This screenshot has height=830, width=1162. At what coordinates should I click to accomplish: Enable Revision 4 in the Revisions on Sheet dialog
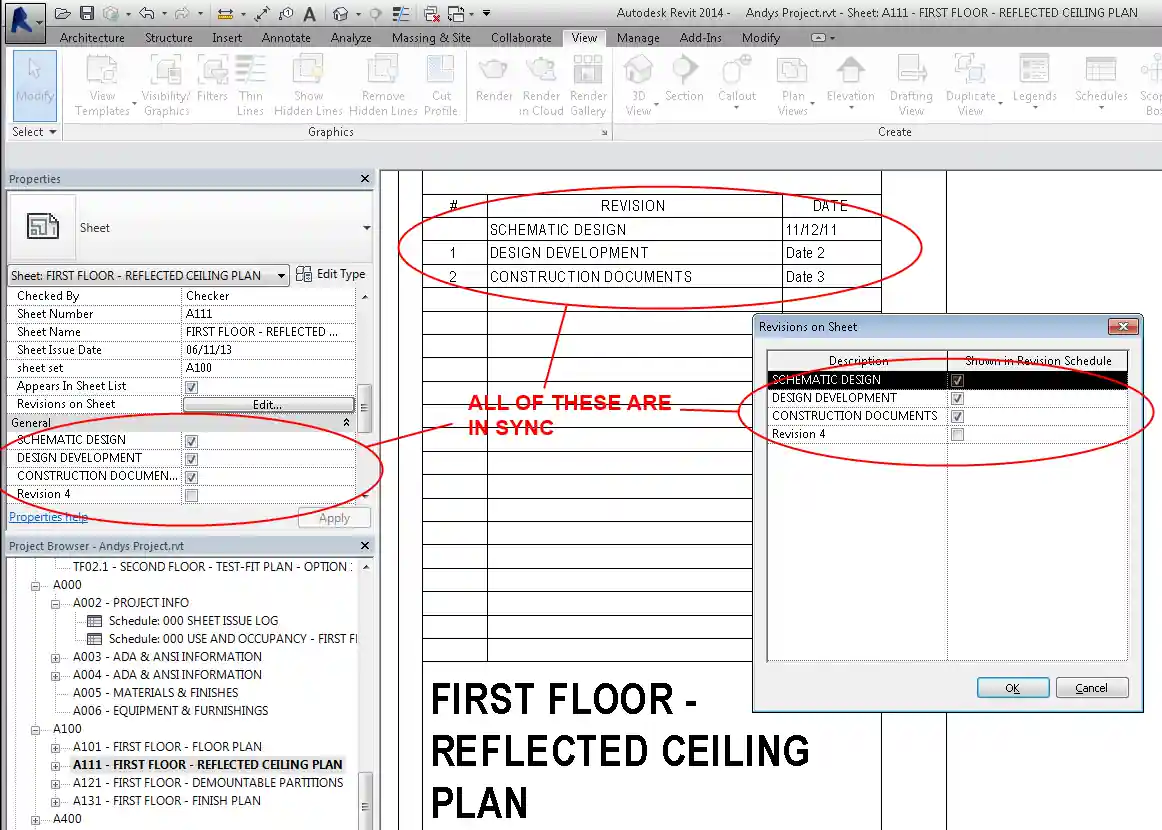(957, 433)
